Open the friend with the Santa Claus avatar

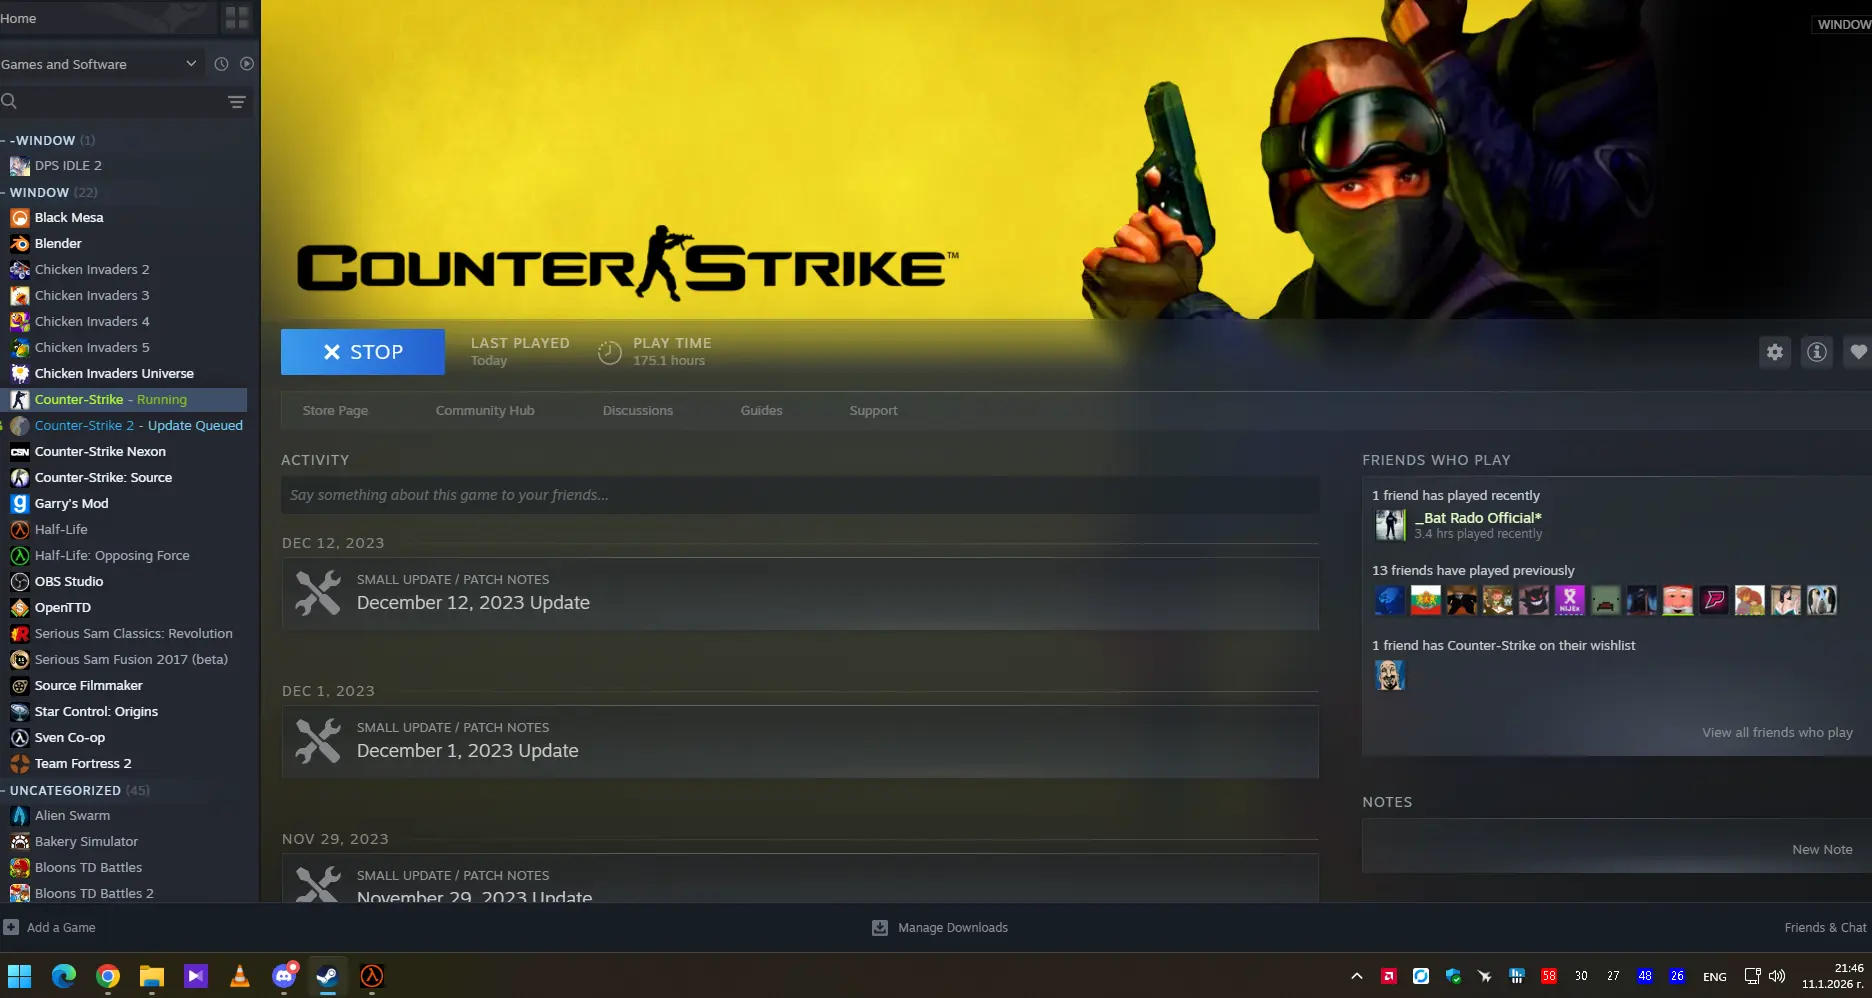[x=1678, y=600]
